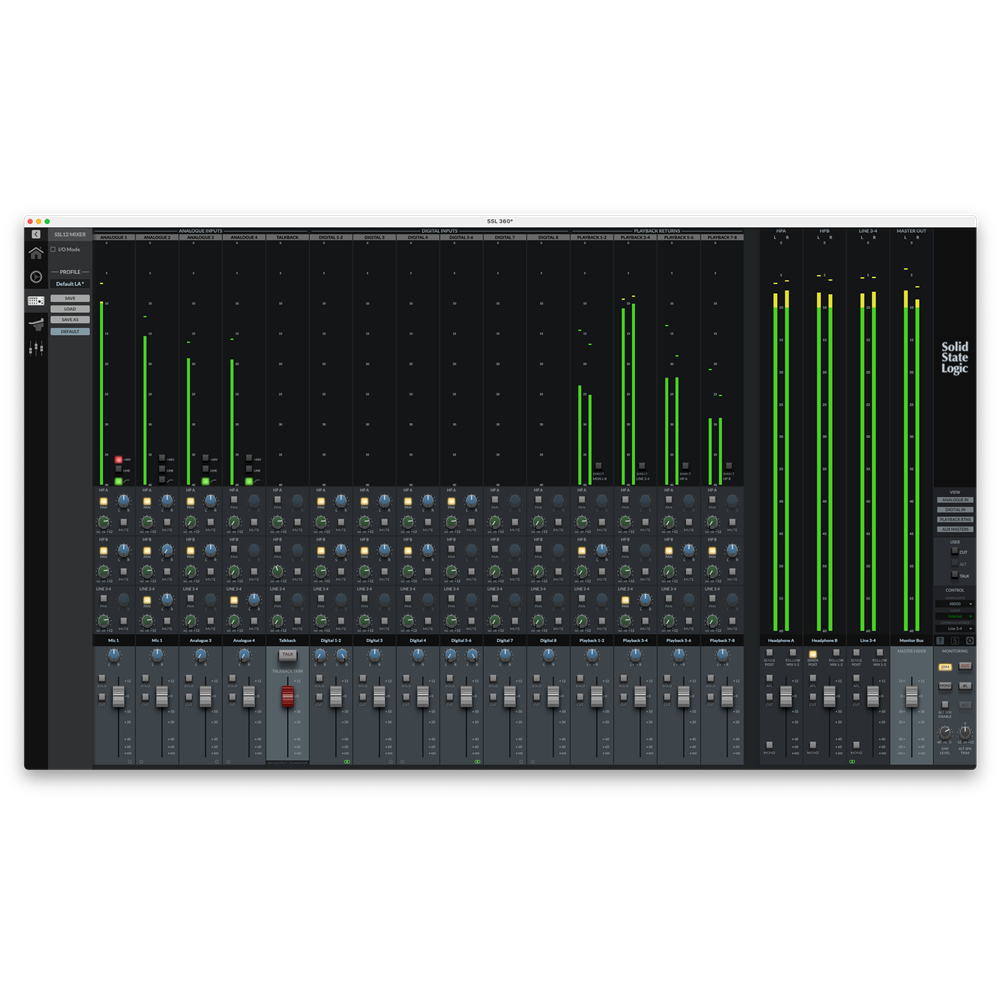Open the Loopback Source Line 3-4 dropdown
Image resolution: width=1000 pixels, height=1000 pixels.
coord(955,629)
